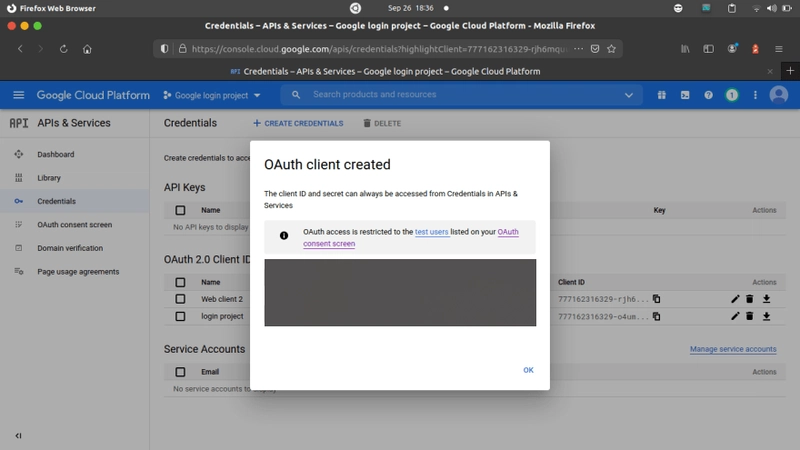Focus the Search products and resources field

coord(459,95)
